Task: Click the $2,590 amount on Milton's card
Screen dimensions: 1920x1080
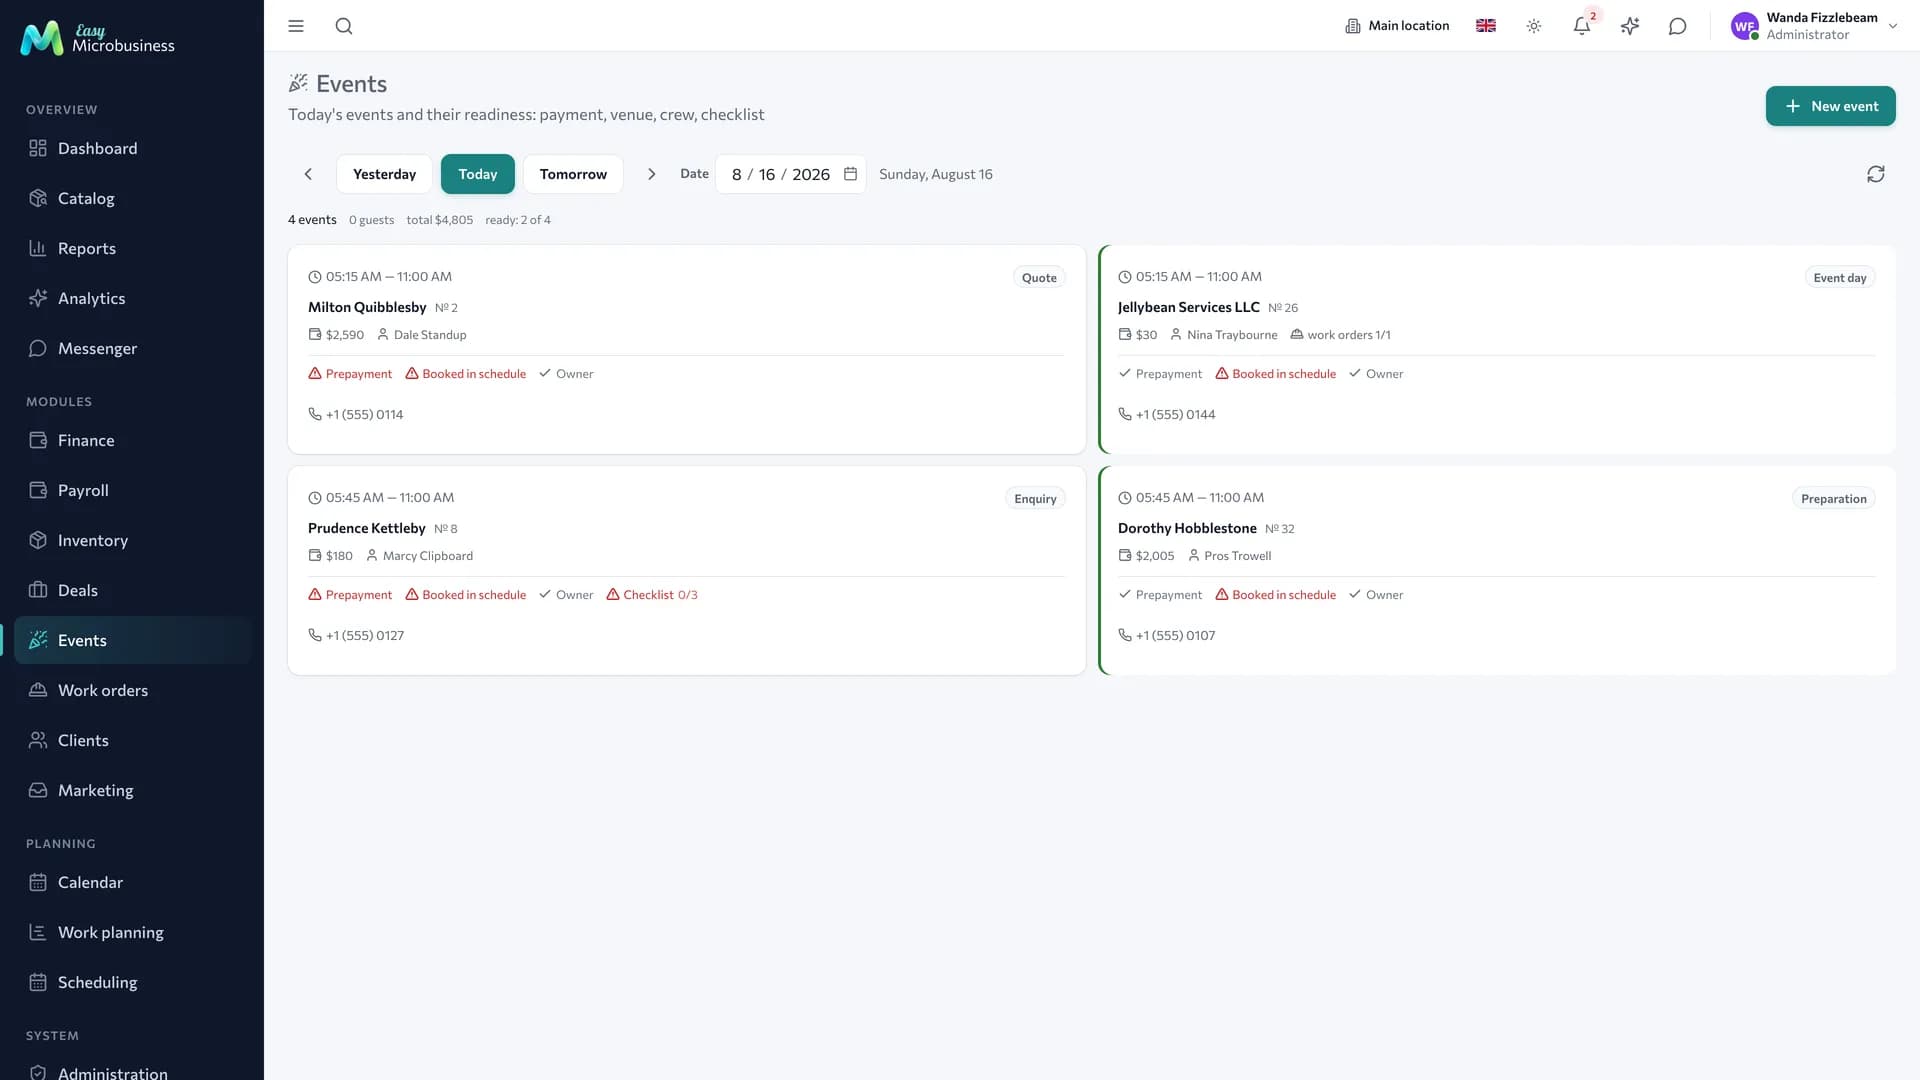Action: coord(345,335)
